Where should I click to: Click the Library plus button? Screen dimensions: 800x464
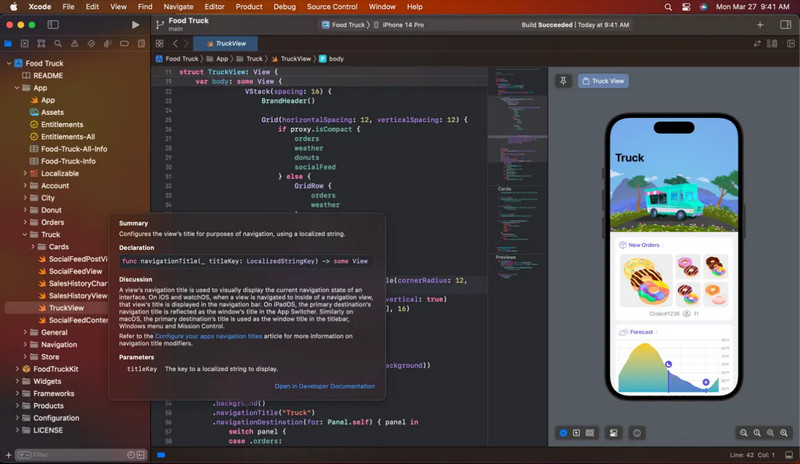point(760,25)
